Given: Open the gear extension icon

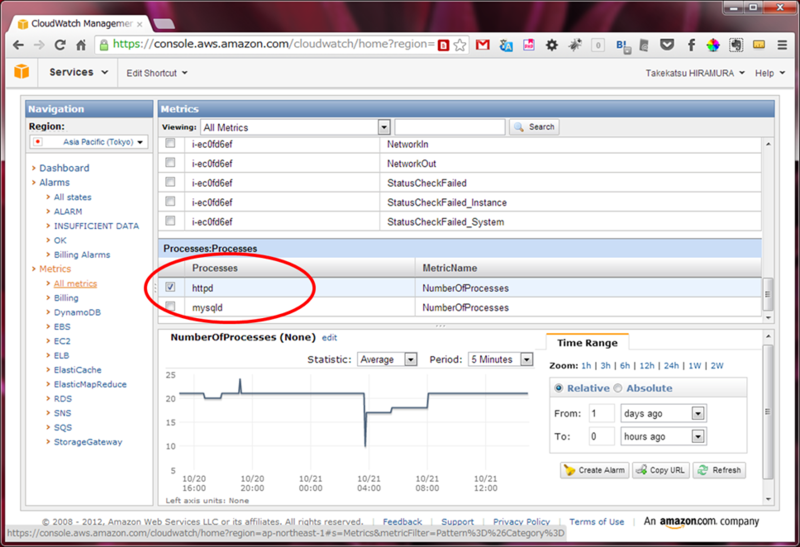Looking at the screenshot, I should pyautogui.click(x=552, y=45).
